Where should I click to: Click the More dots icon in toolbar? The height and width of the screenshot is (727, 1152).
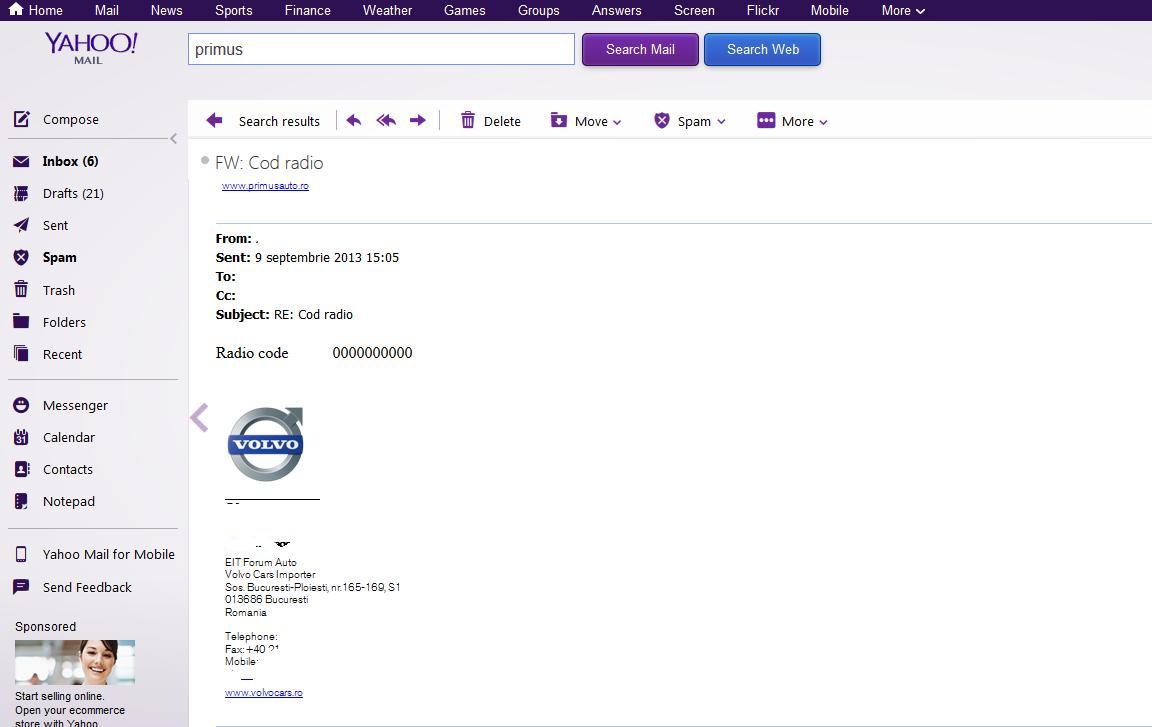(x=766, y=120)
